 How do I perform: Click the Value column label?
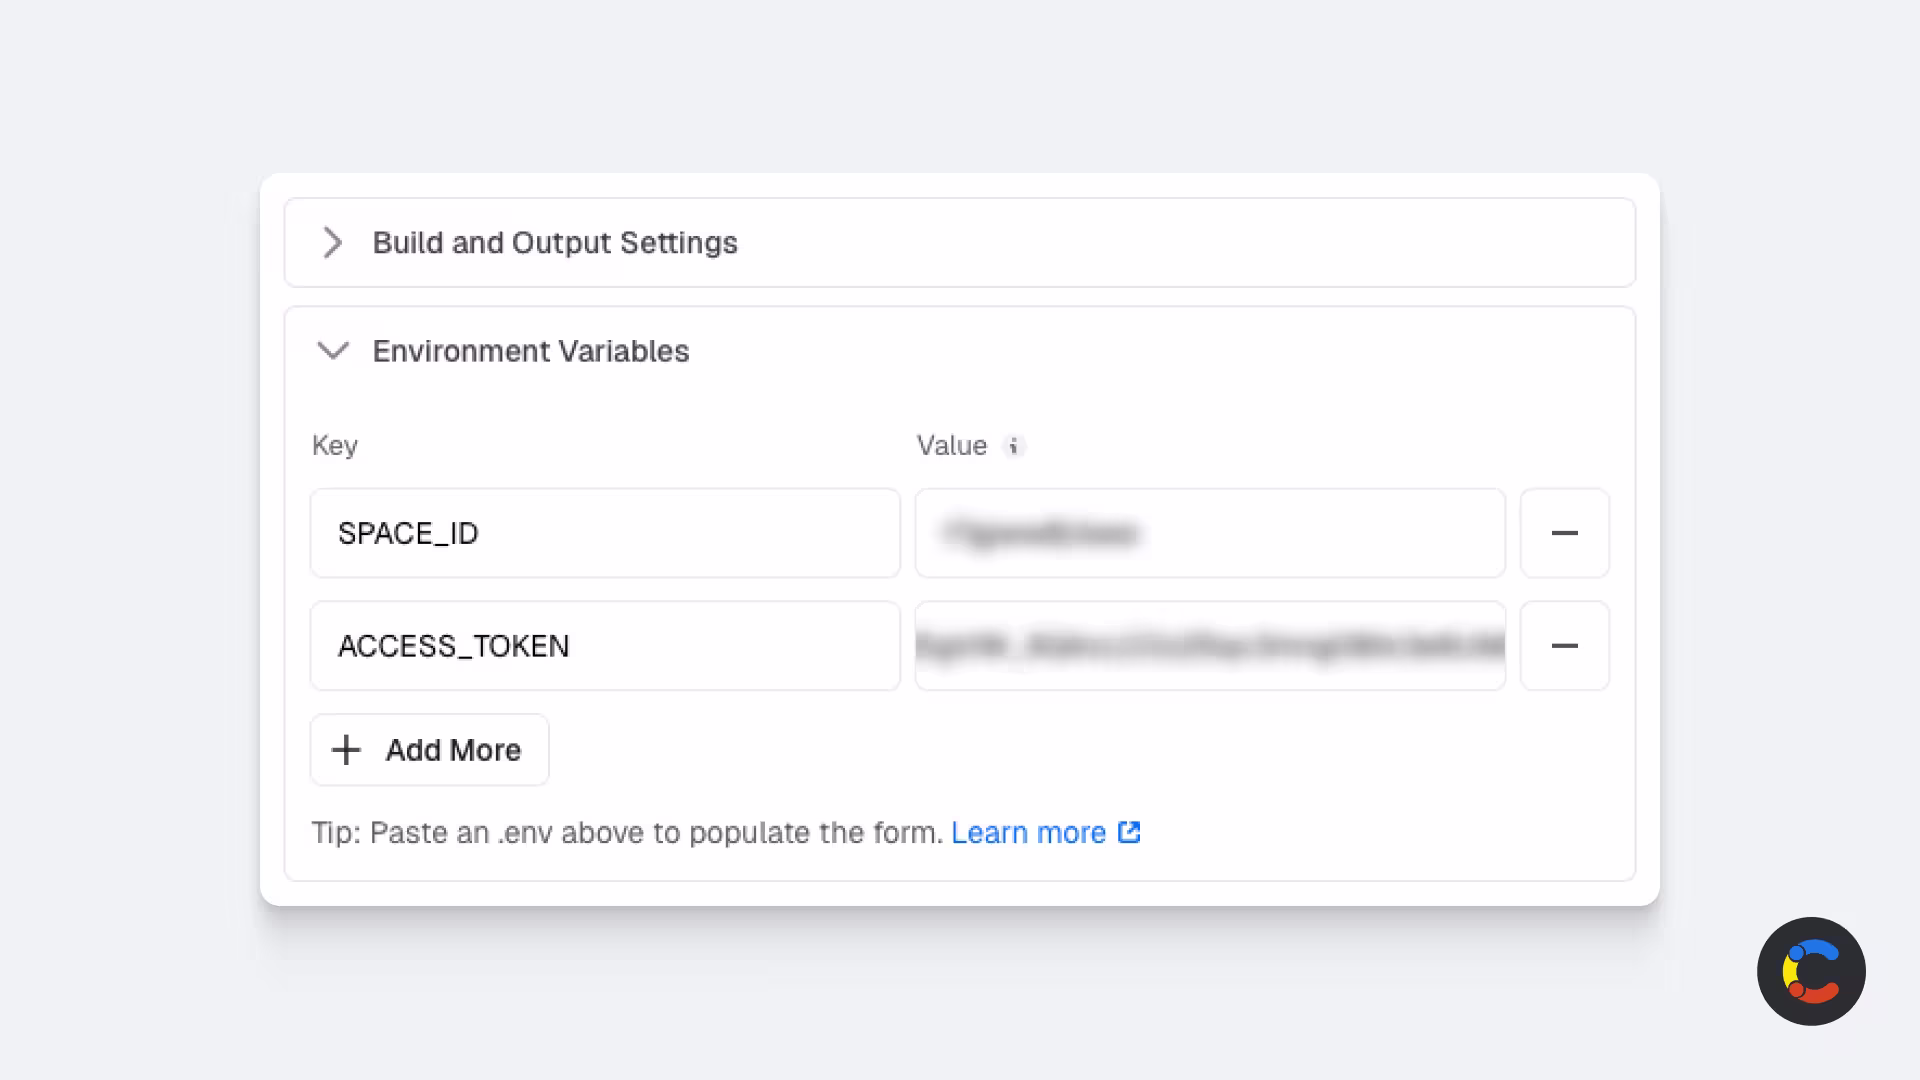pos(952,446)
